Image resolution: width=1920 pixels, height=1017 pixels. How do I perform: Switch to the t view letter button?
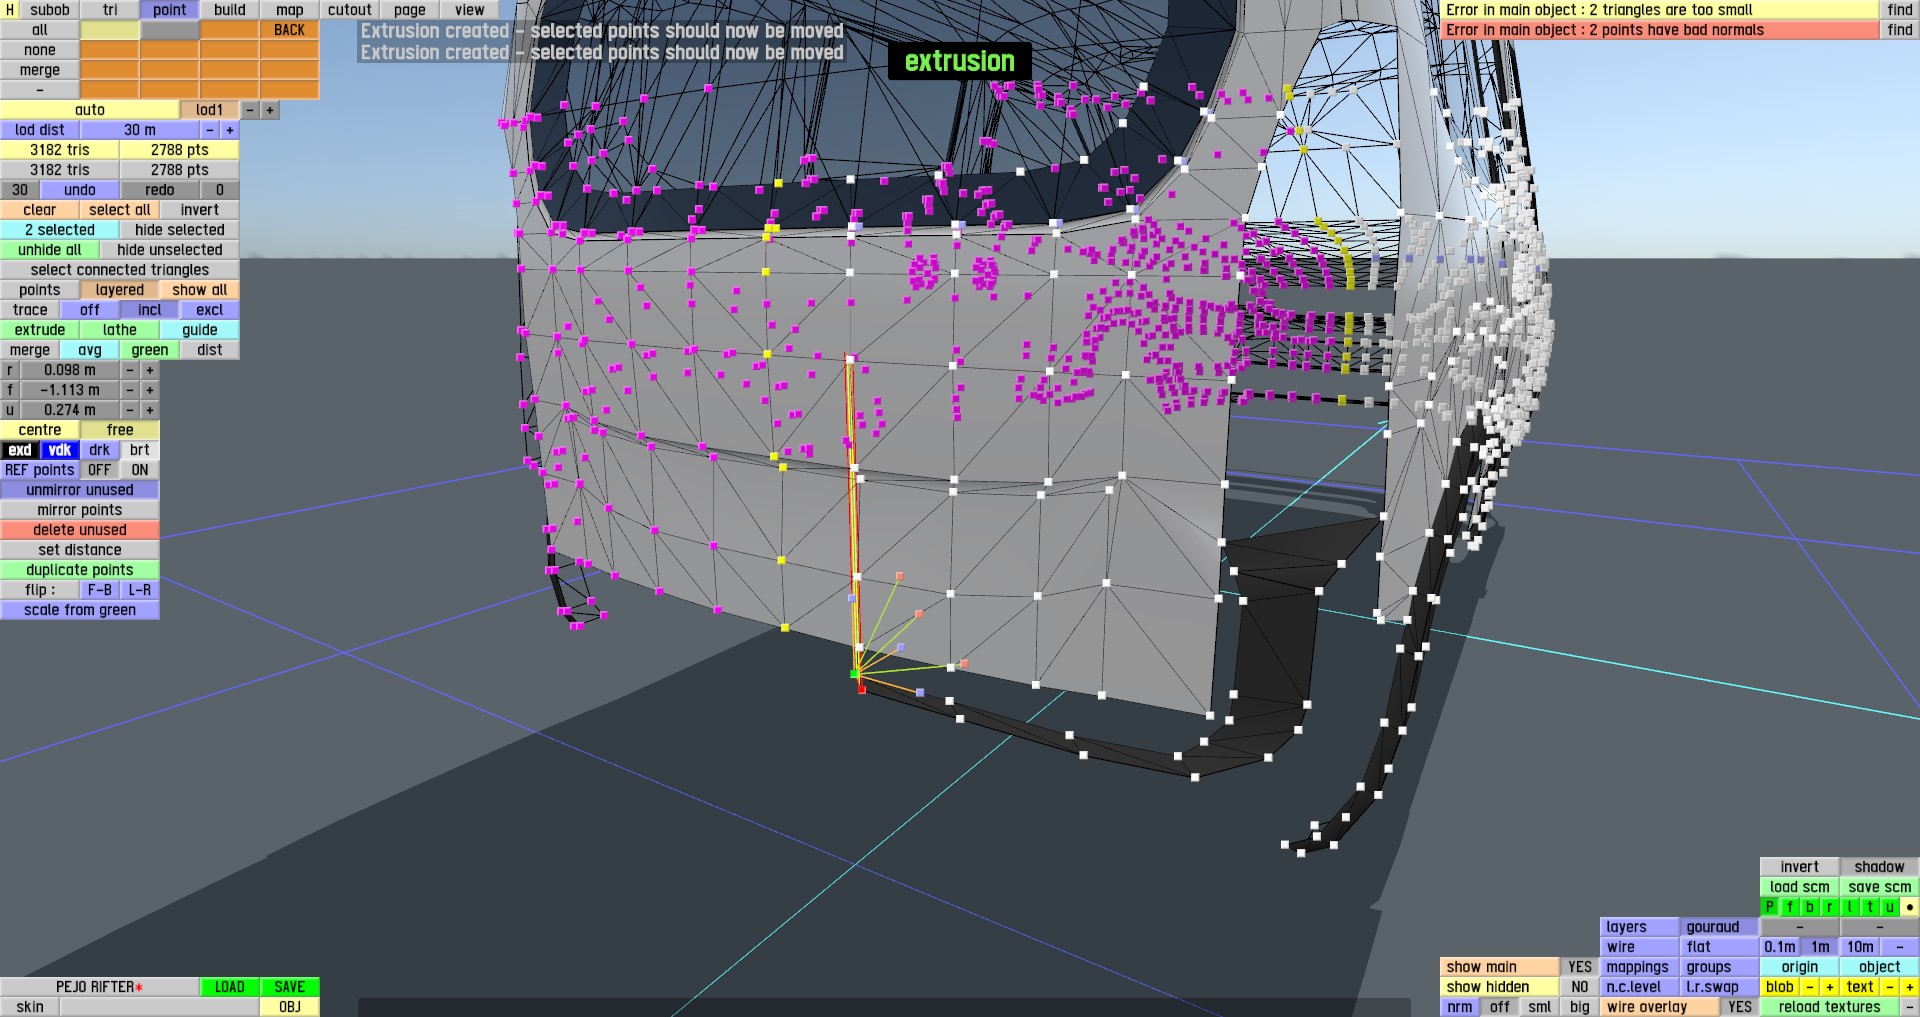[1870, 907]
